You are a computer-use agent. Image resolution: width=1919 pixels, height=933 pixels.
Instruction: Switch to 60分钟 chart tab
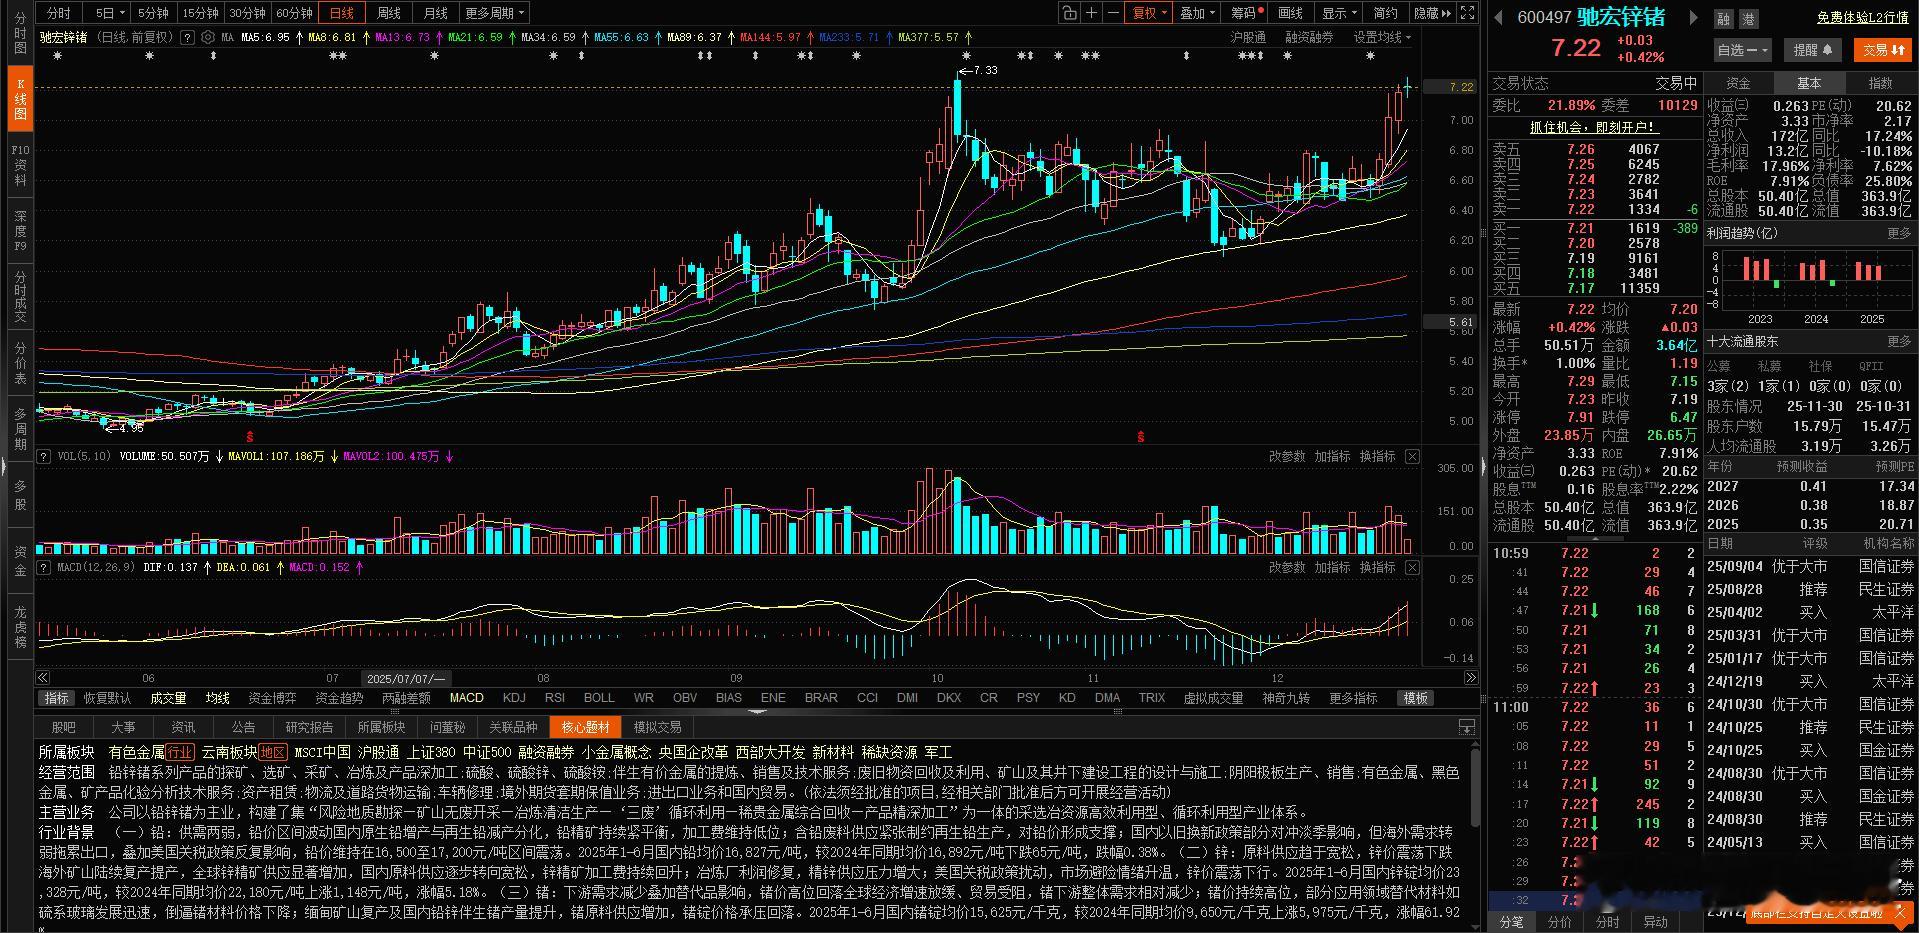[x=294, y=13]
